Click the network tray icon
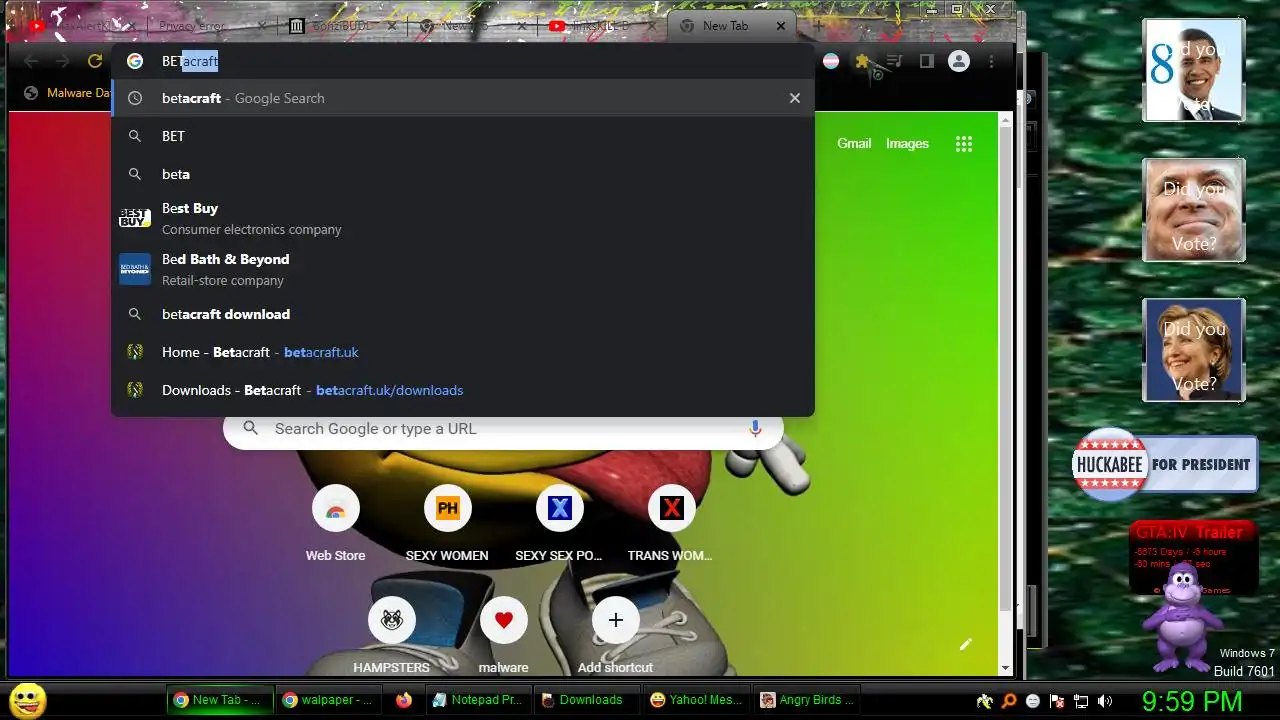Screen dimensions: 1280x720 (1081, 701)
